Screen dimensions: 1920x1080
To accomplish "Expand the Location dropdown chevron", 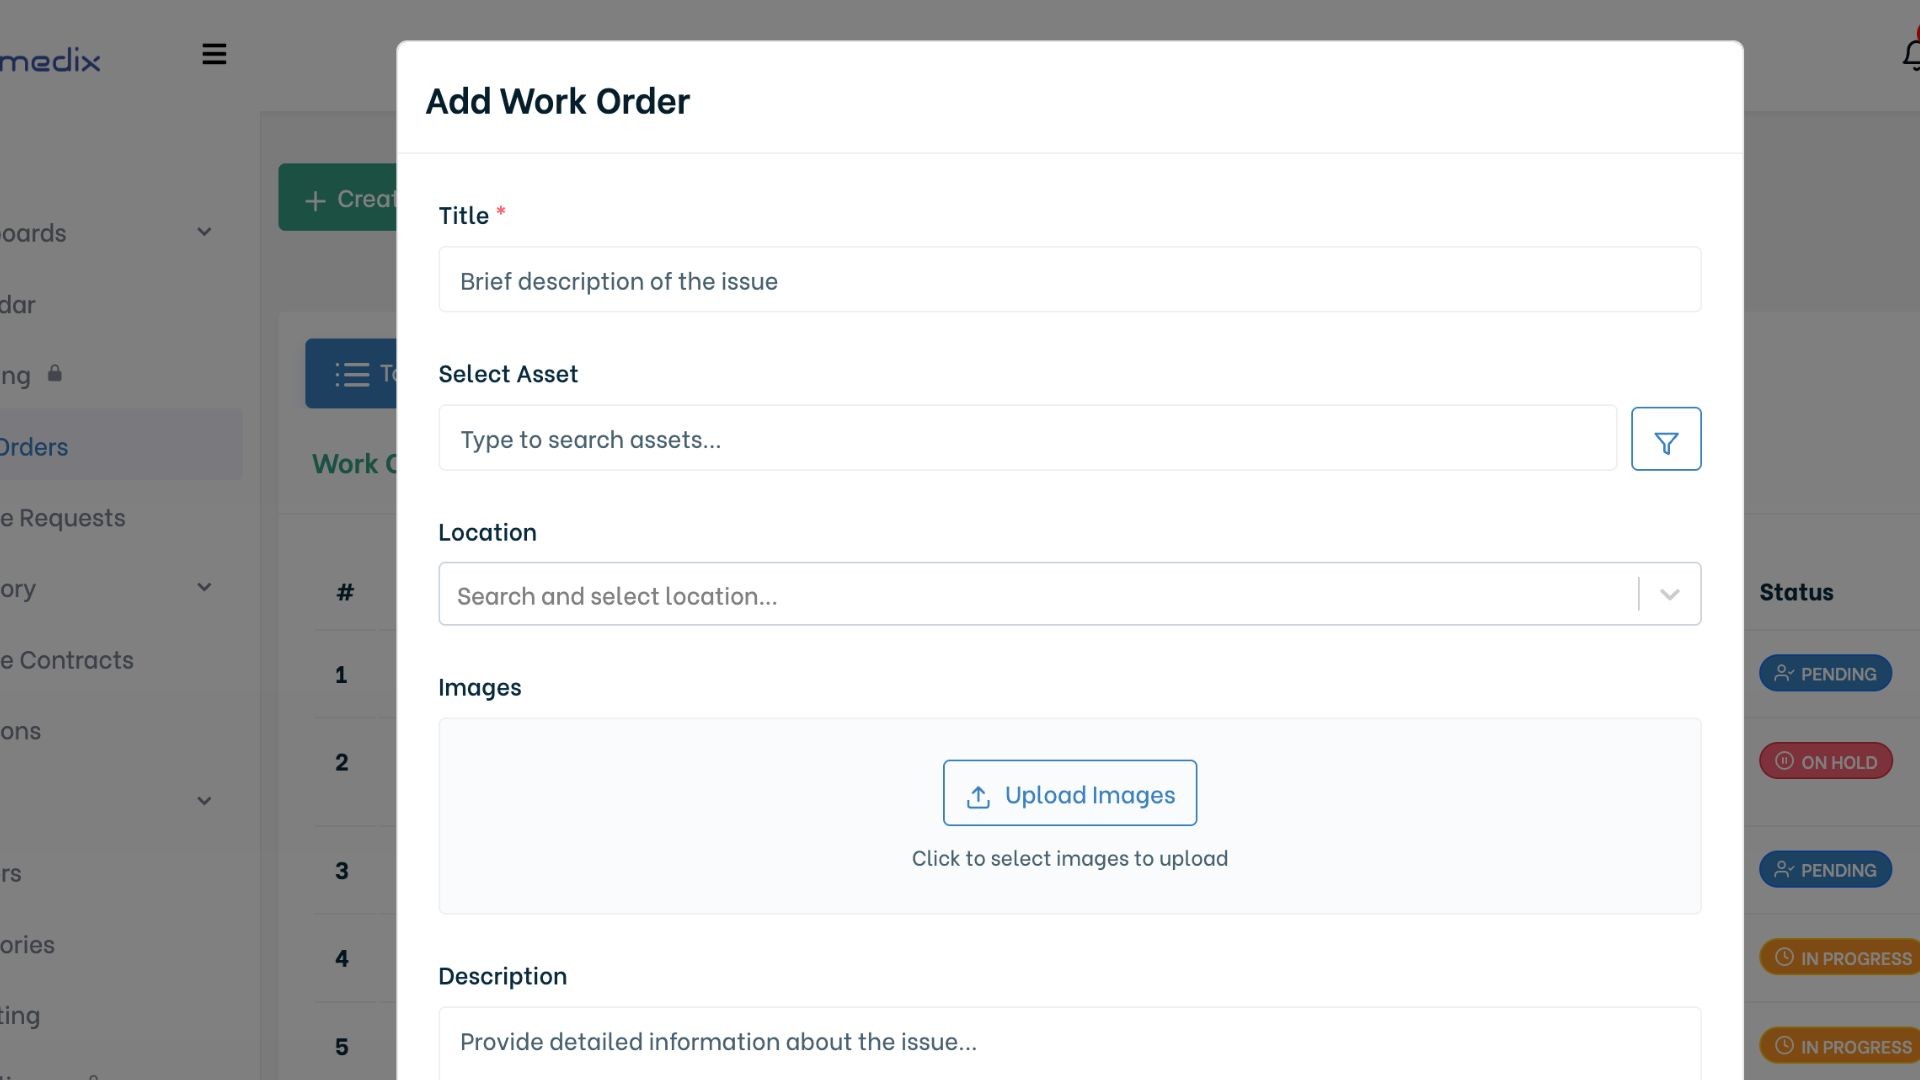I will [1669, 595].
